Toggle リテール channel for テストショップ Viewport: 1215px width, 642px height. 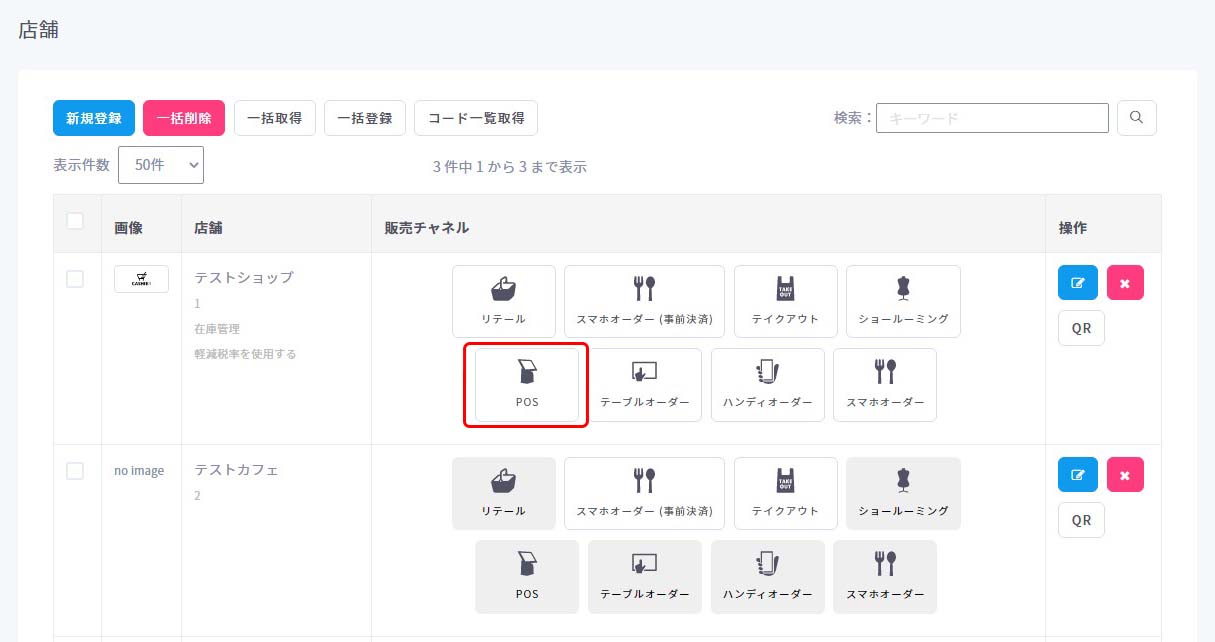click(504, 301)
